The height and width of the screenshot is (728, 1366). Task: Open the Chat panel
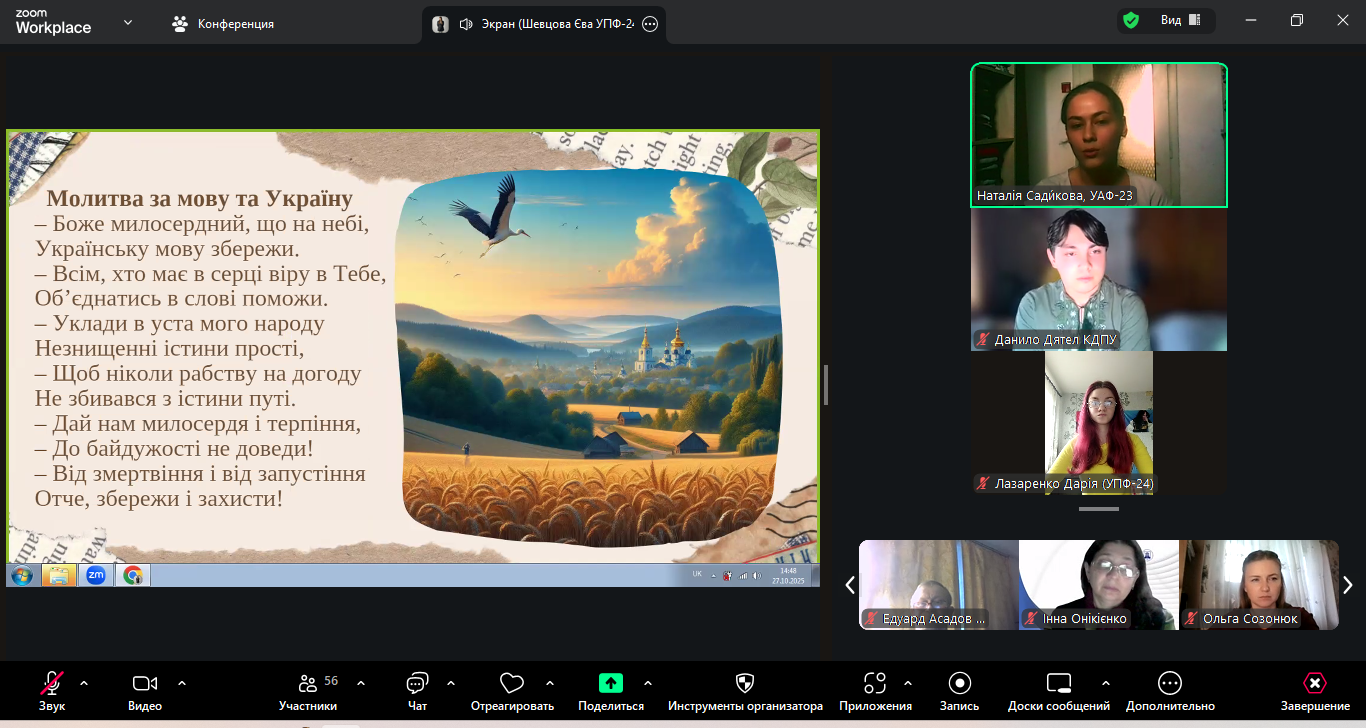tap(417, 684)
